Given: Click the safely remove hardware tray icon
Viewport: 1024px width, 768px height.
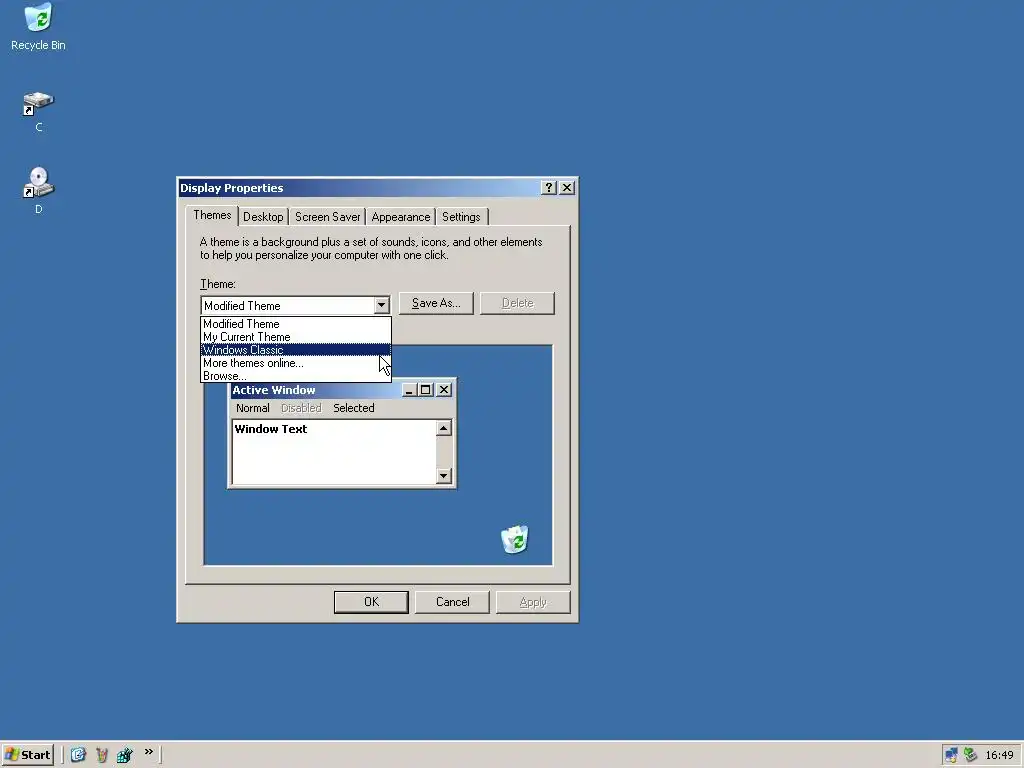Looking at the screenshot, I should point(970,755).
